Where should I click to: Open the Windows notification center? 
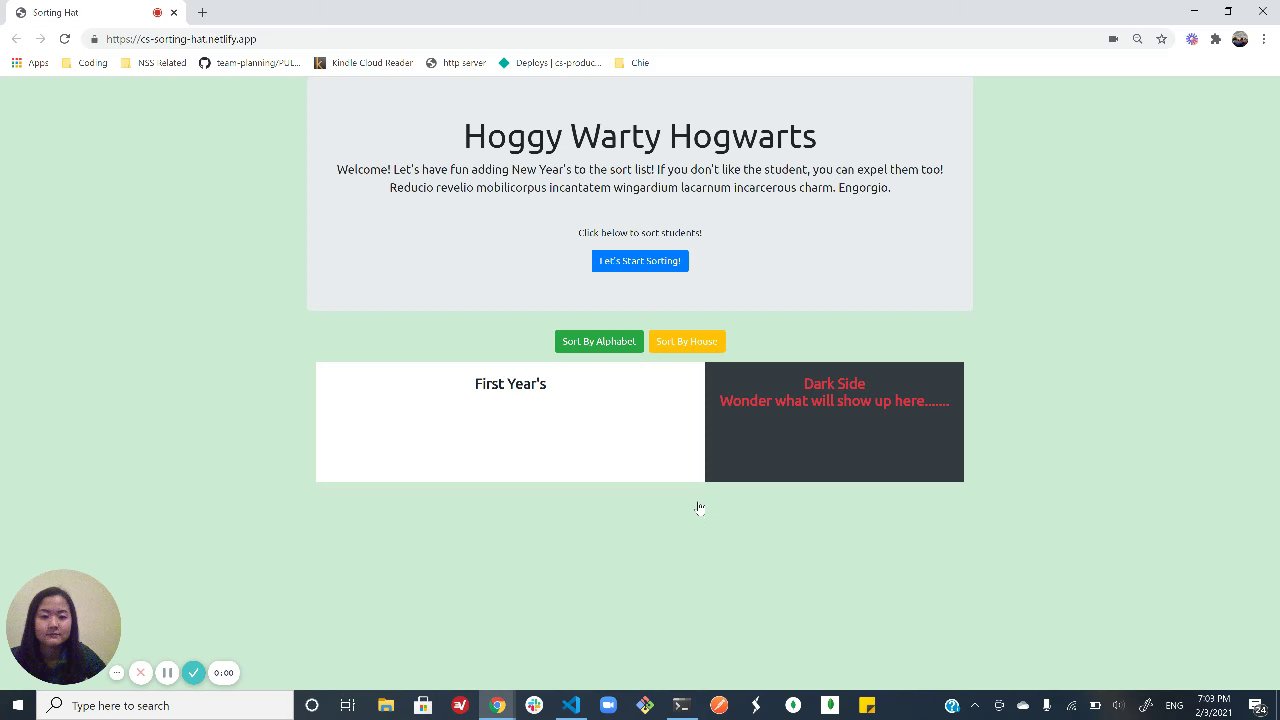[1257, 705]
